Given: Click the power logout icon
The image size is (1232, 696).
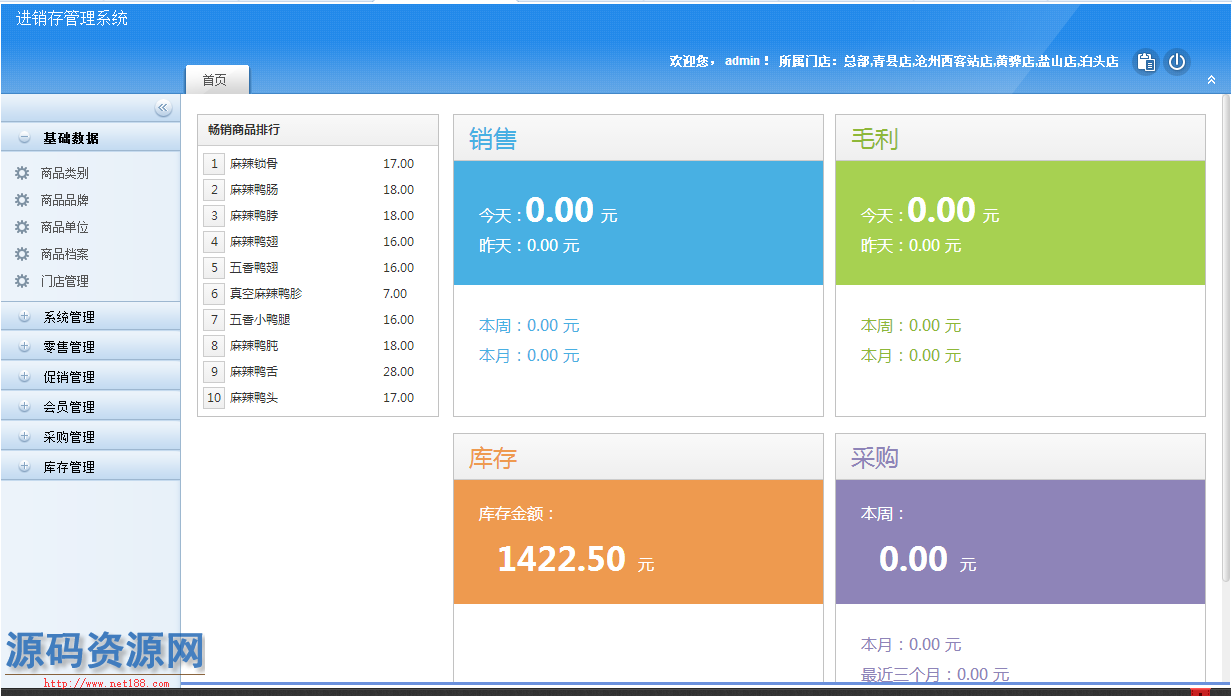Looking at the screenshot, I should pos(1177,62).
